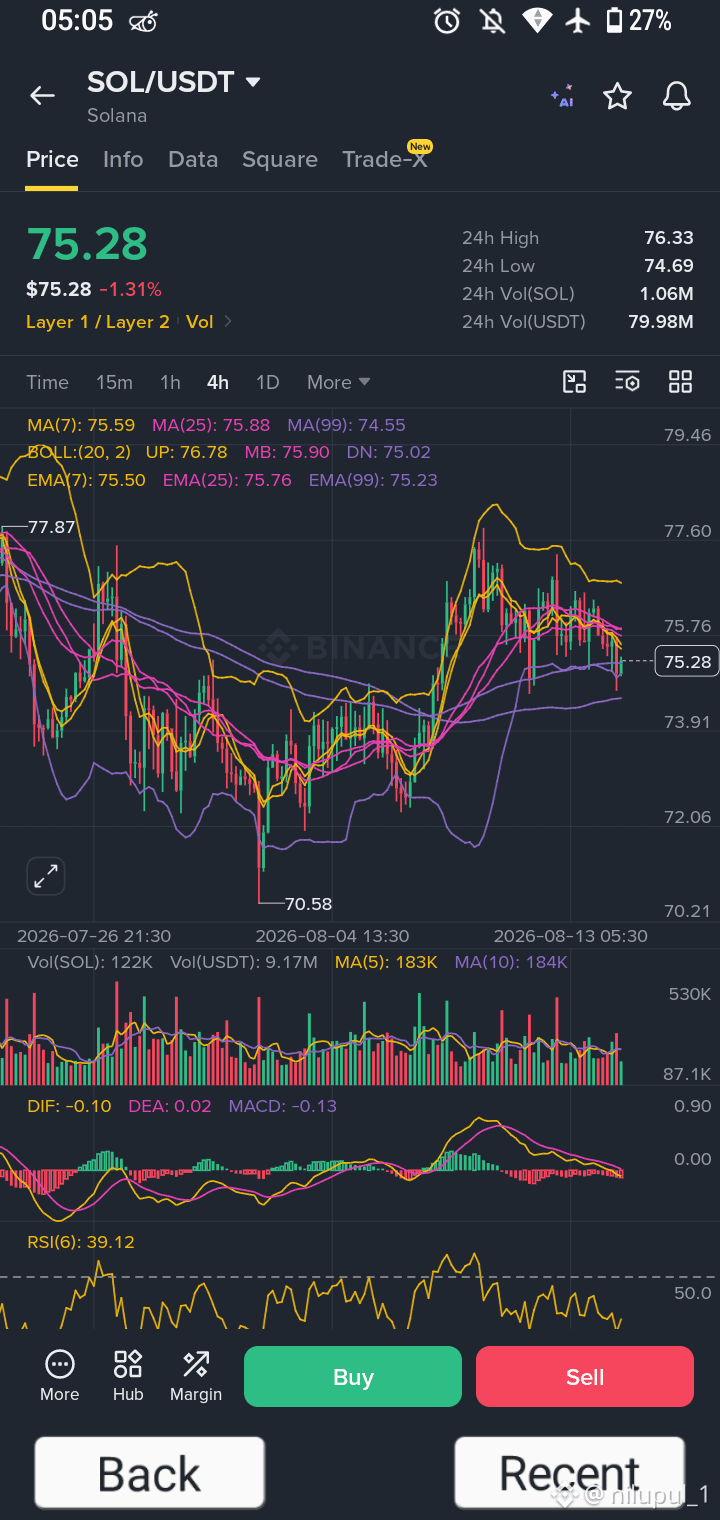Select the 1h timeframe
The width and height of the screenshot is (720, 1520).
coord(170,382)
